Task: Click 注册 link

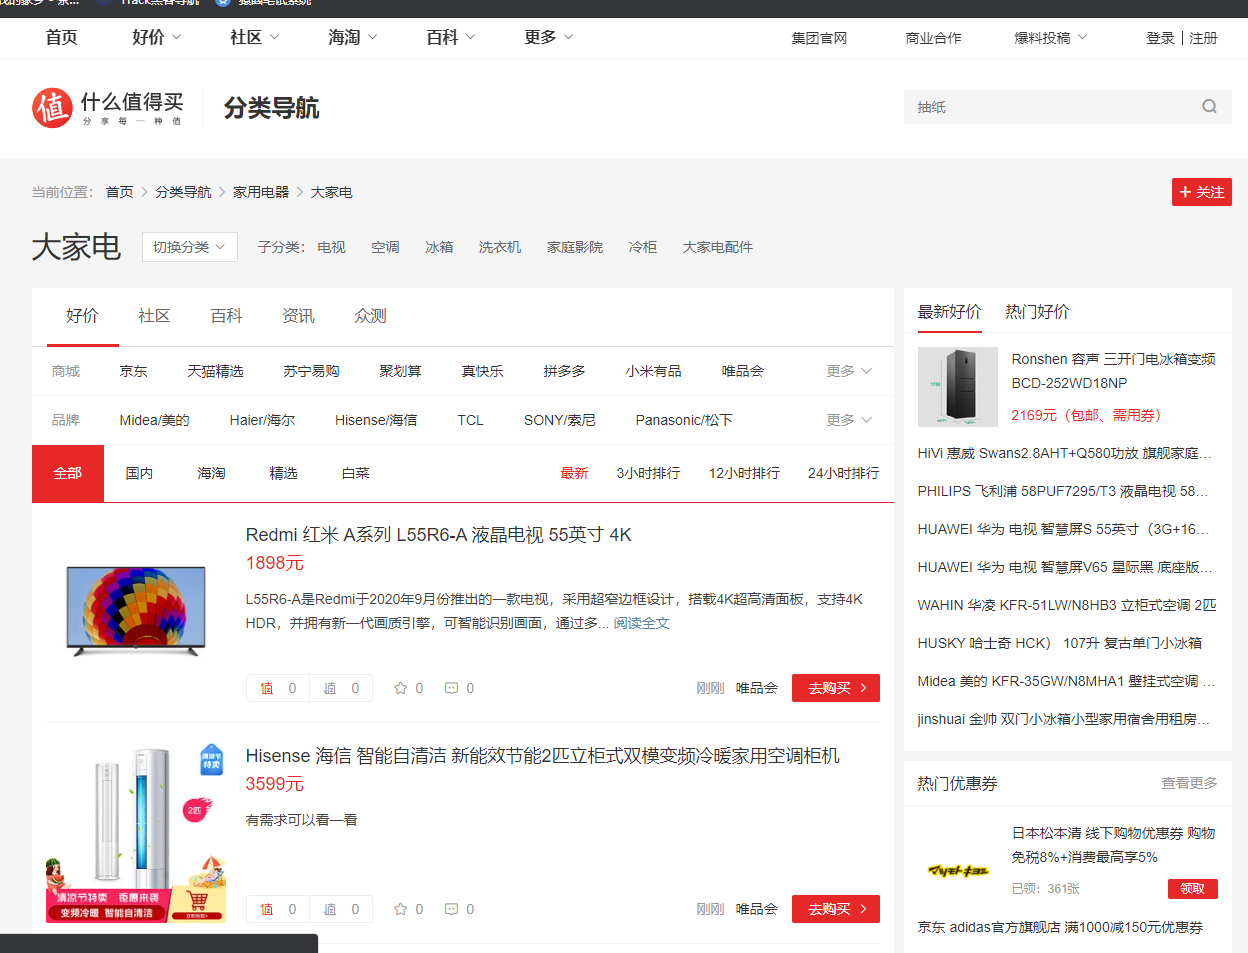Action: click(1203, 38)
